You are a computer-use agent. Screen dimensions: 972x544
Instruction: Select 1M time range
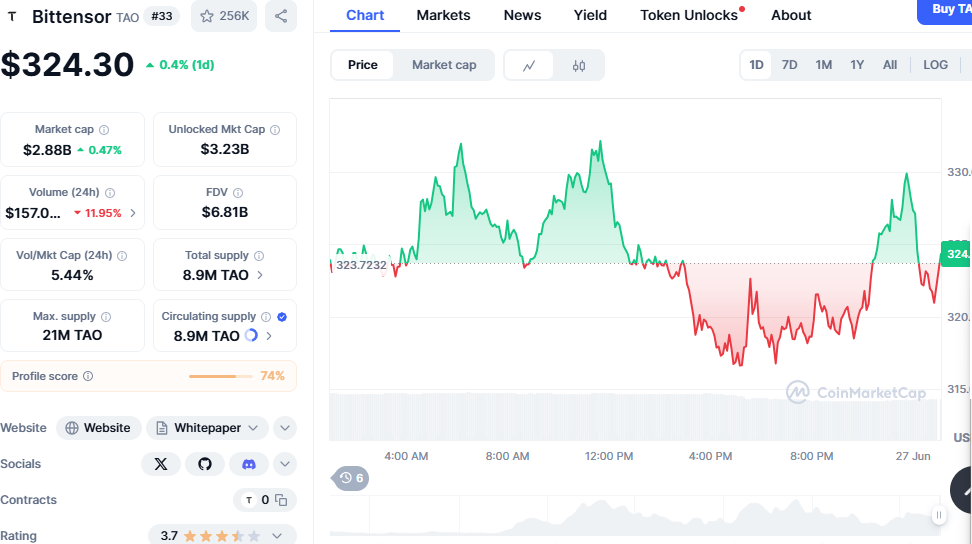coord(823,65)
